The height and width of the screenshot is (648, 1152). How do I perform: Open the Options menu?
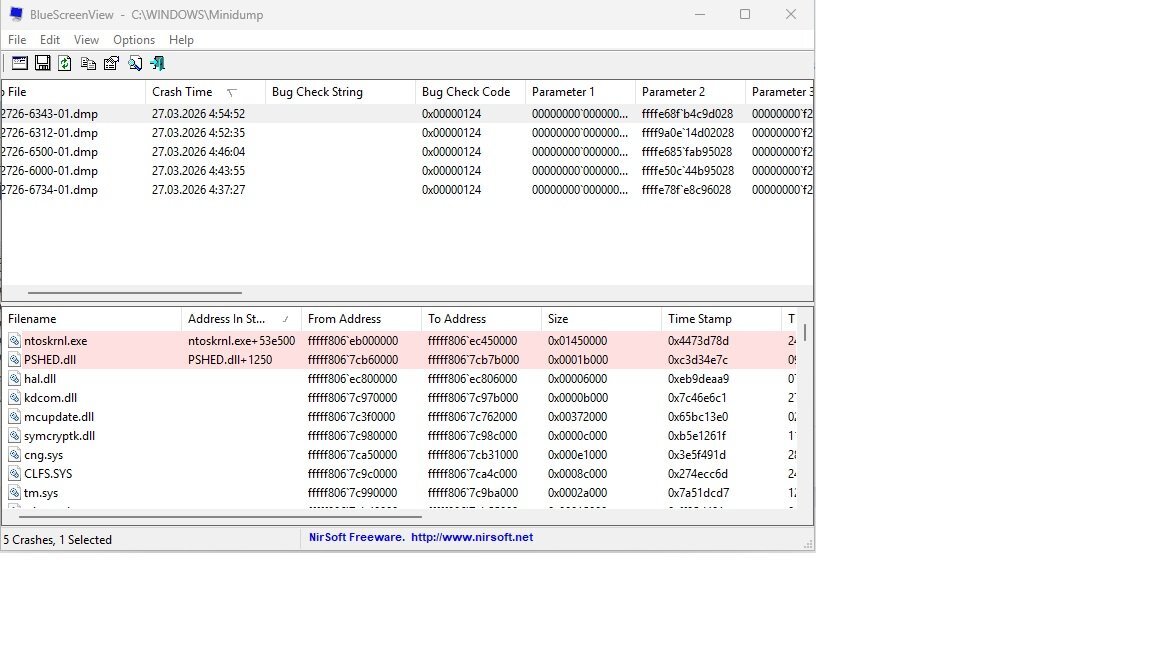coord(134,40)
